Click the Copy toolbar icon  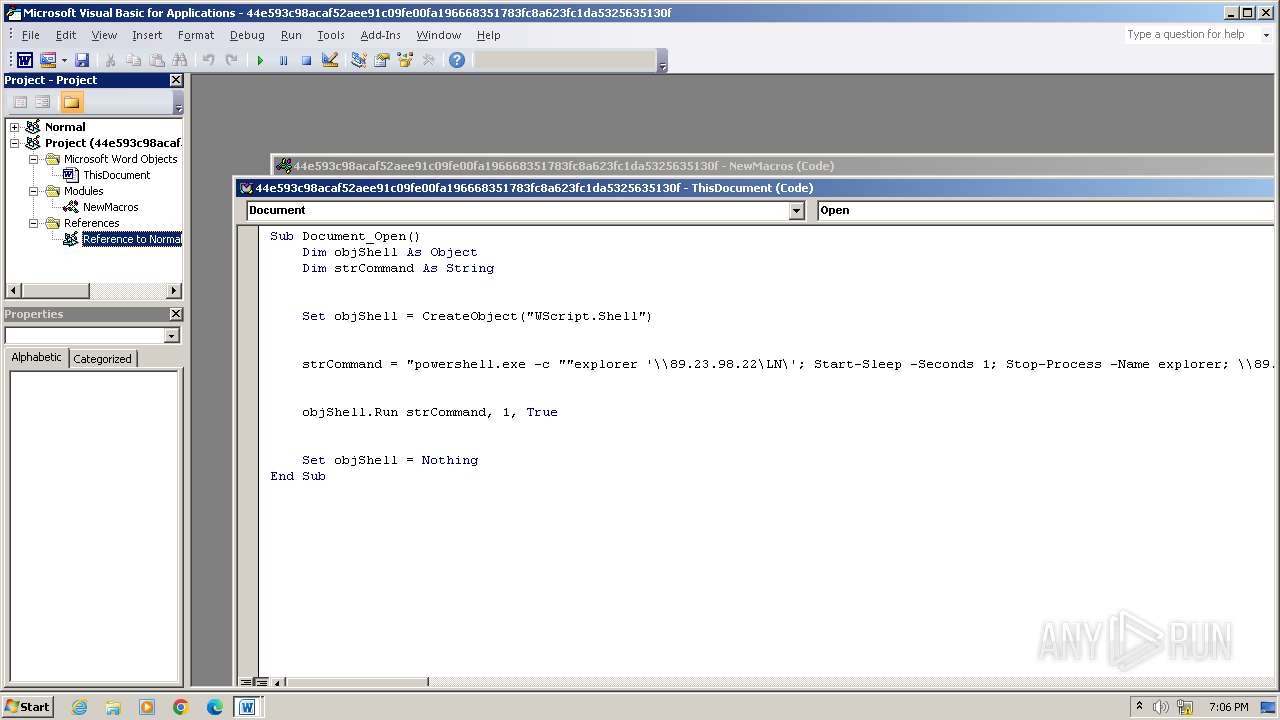133,60
